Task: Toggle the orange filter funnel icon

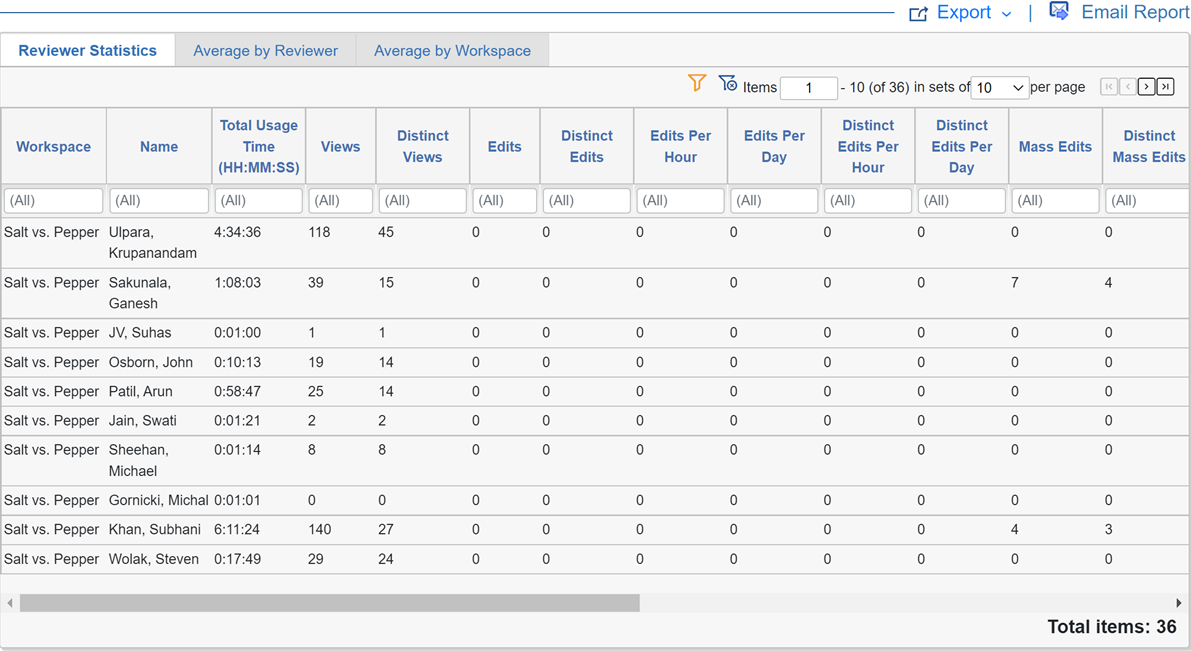Action: tap(697, 83)
